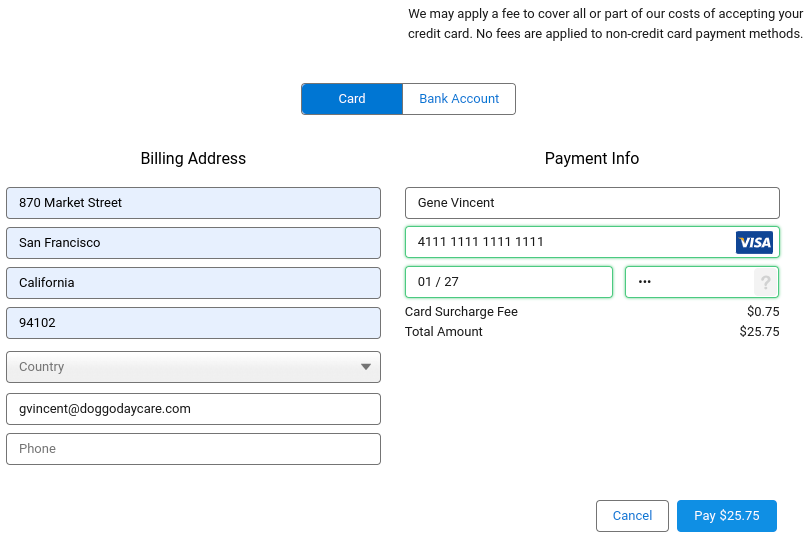The height and width of the screenshot is (543, 811).
Task: Click the VISA card brand icon
Action: 754,242
